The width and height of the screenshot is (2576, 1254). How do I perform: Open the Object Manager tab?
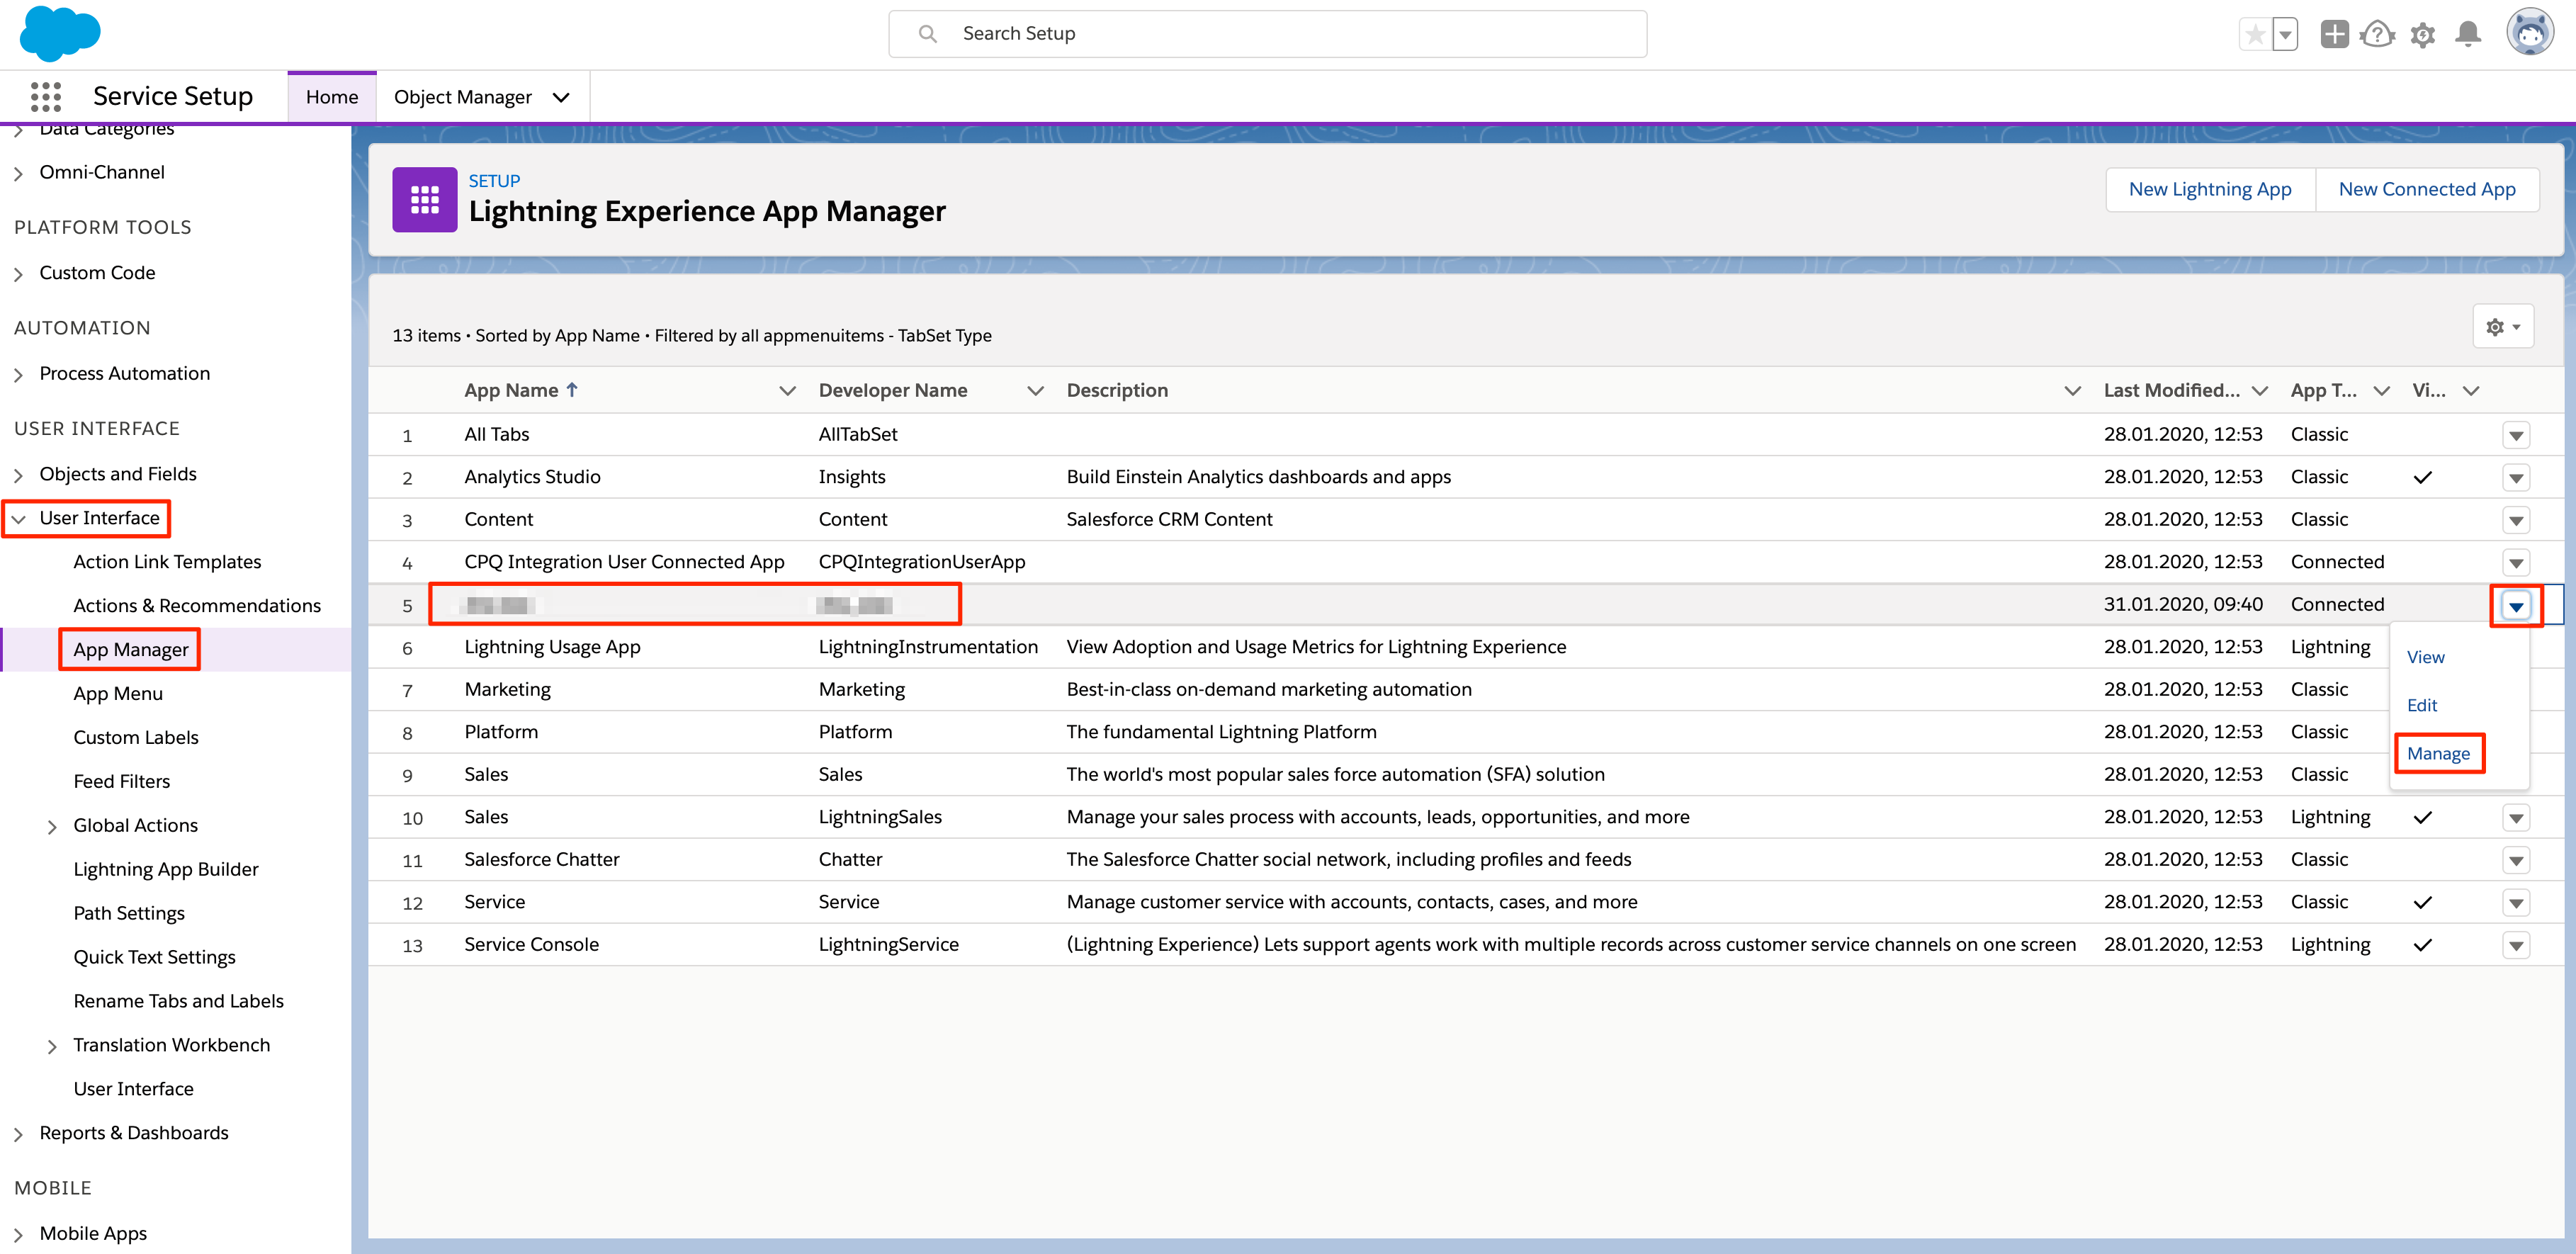[x=463, y=97]
